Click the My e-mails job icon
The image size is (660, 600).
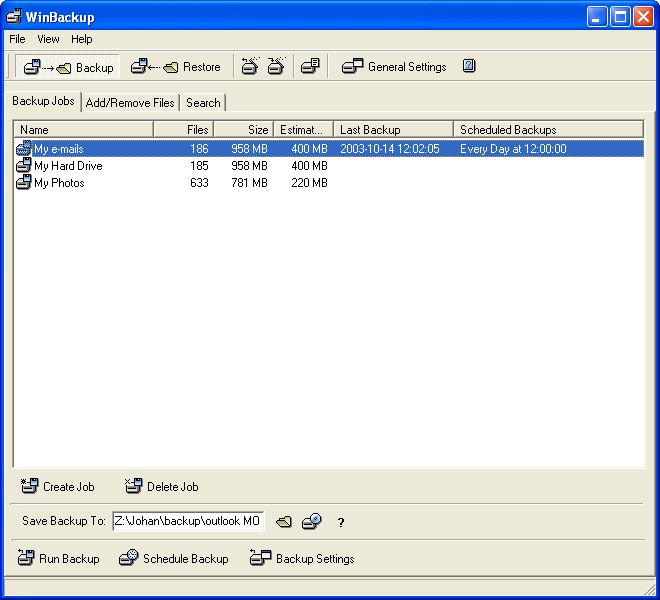[x=24, y=148]
